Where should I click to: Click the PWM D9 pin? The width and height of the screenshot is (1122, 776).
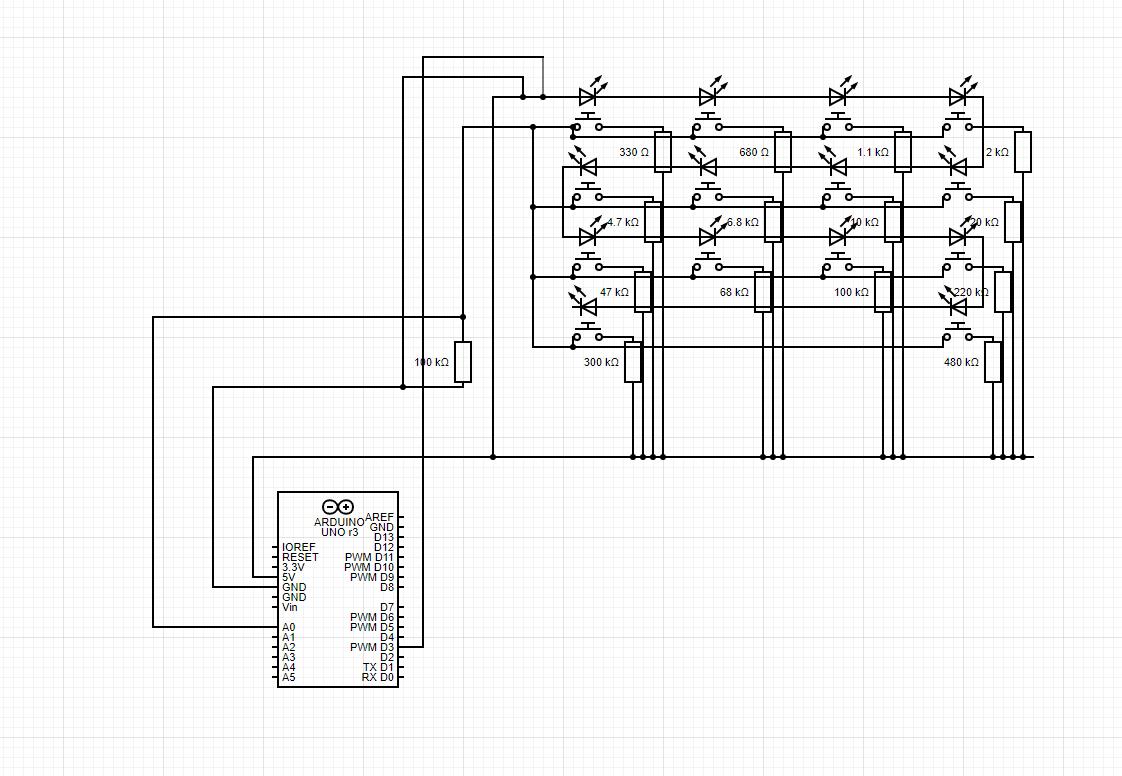point(372,577)
